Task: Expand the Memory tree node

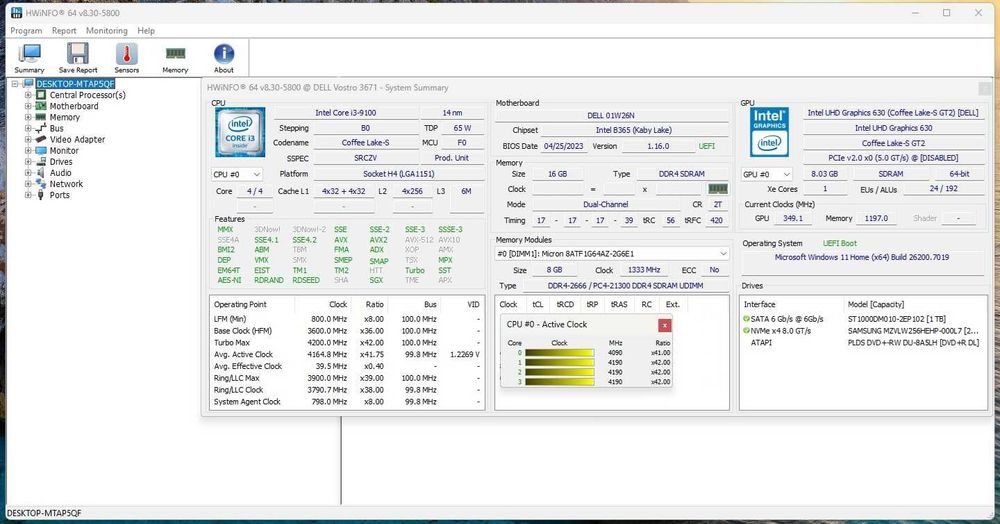Action: click(x=28, y=117)
